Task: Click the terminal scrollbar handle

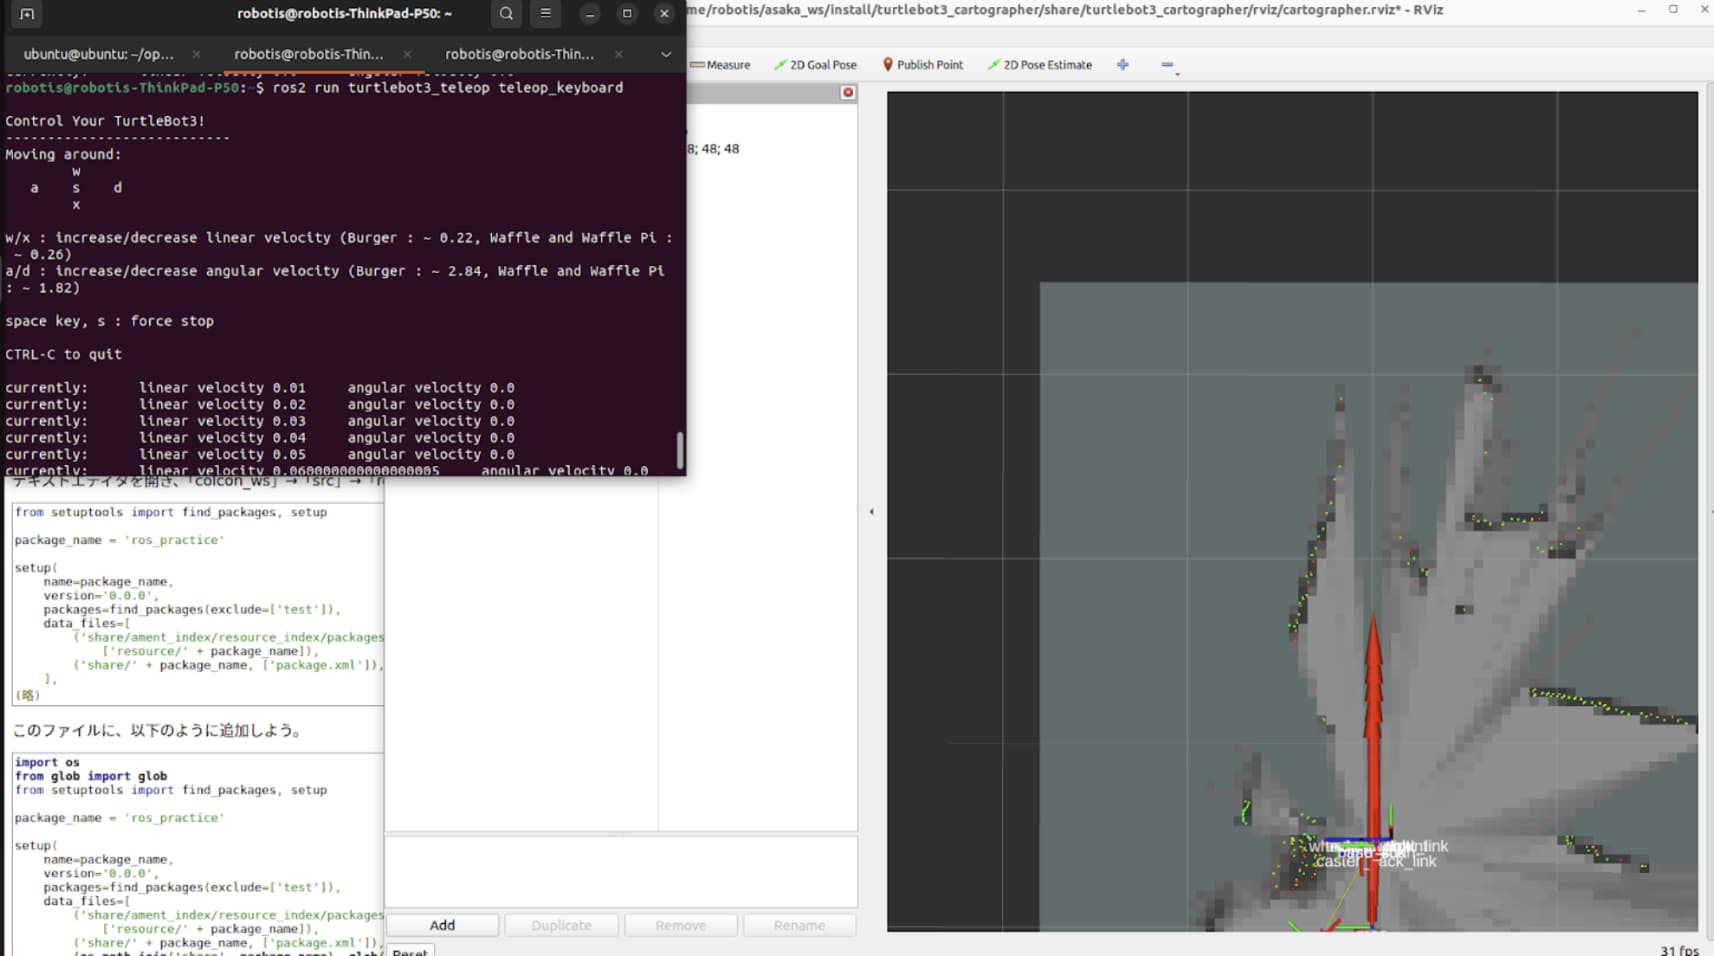Action: [x=680, y=450]
